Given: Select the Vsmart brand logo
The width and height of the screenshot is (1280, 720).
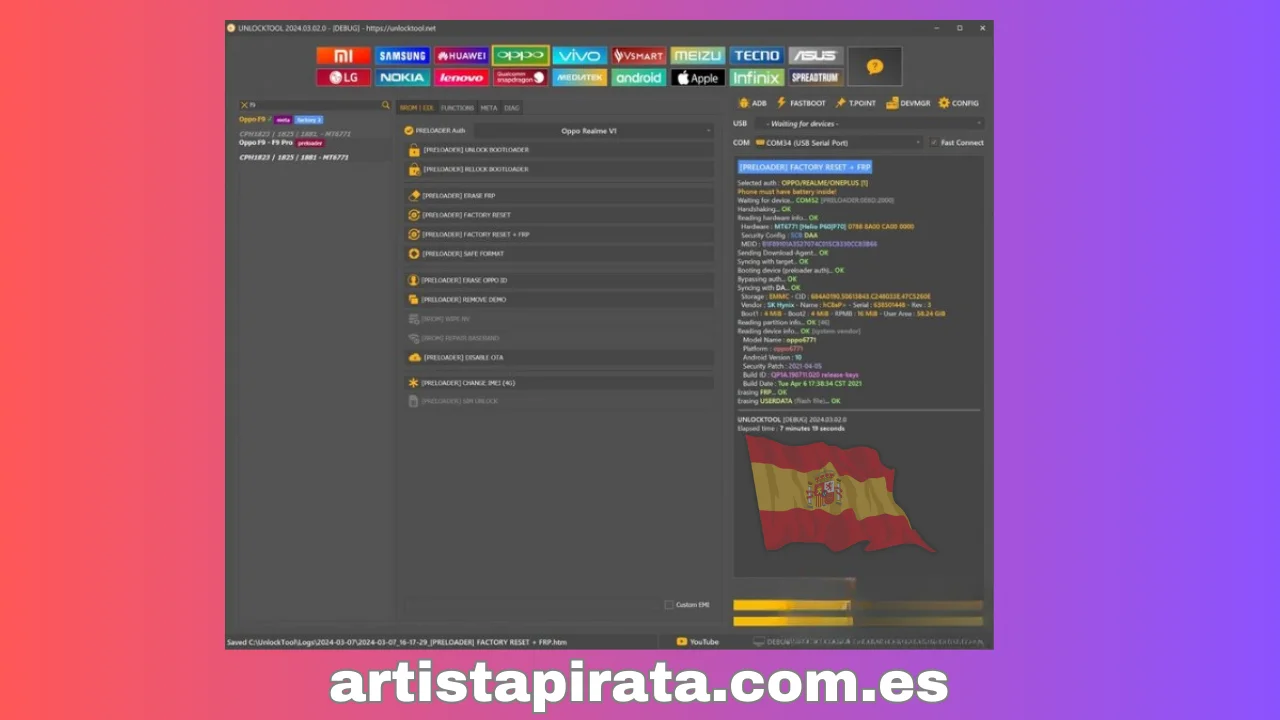Looking at the screenshot, I should 638,56.
